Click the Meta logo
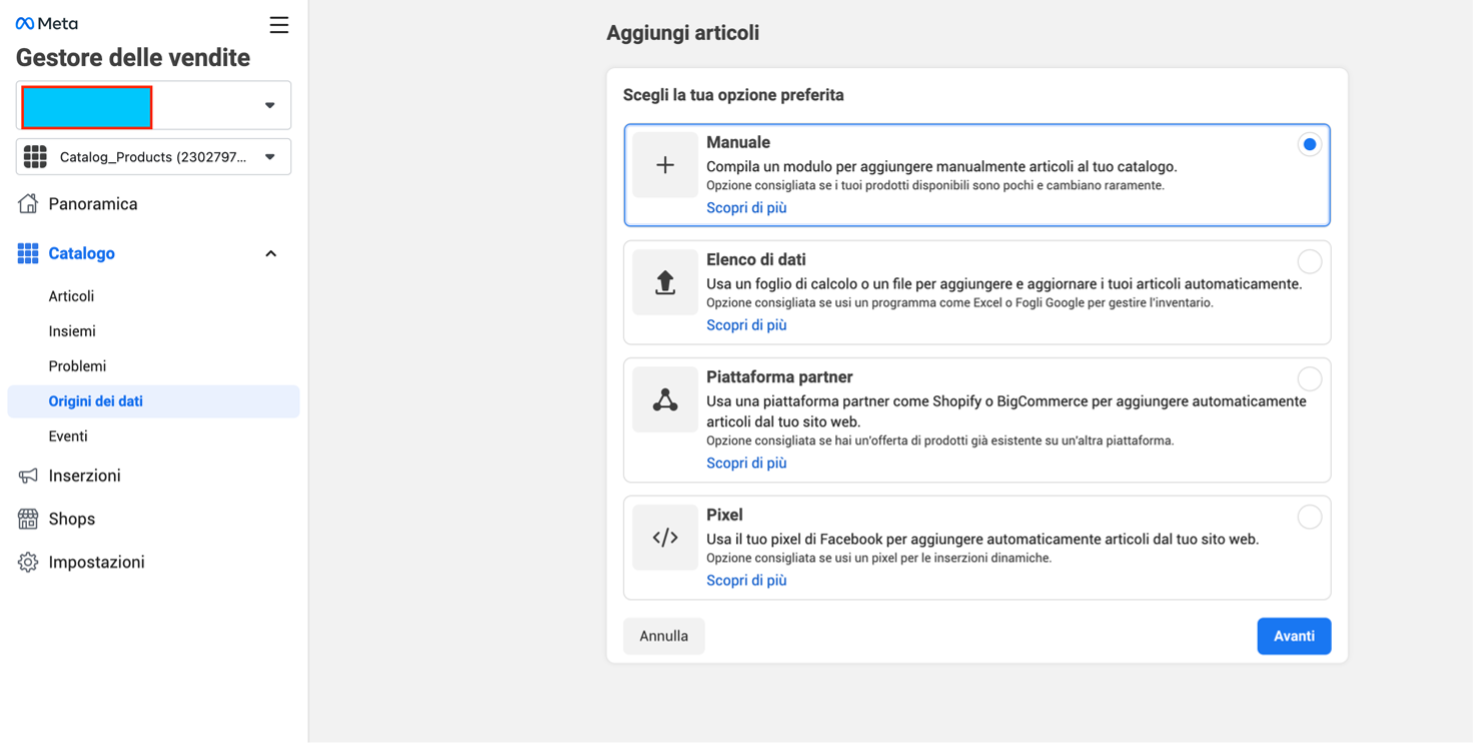The image size is (1475, 745). (46, 23)
